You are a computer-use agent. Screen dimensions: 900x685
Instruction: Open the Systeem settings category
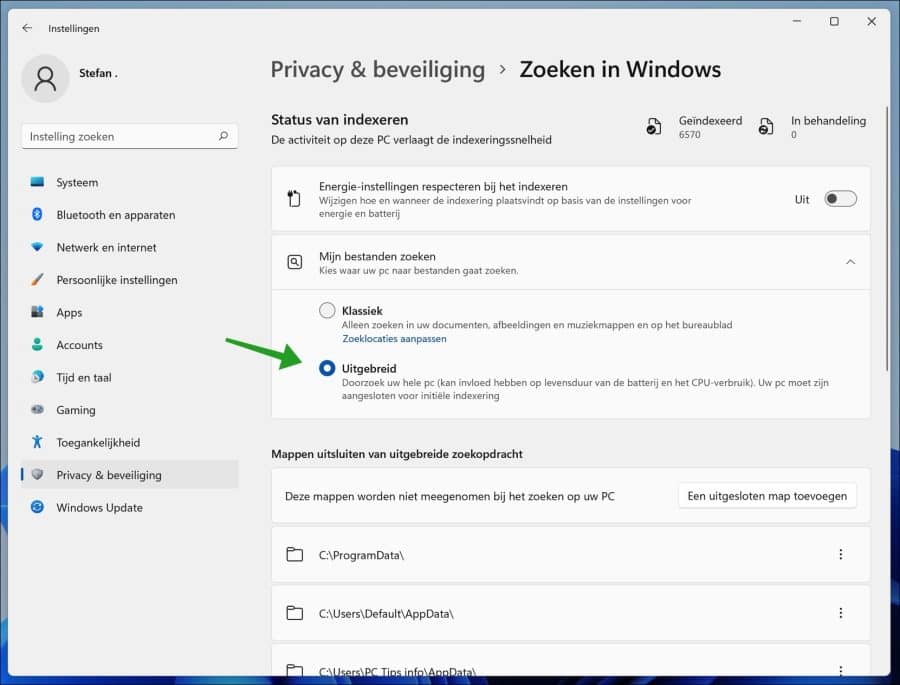pyautogui.click(x=129, y=182)
